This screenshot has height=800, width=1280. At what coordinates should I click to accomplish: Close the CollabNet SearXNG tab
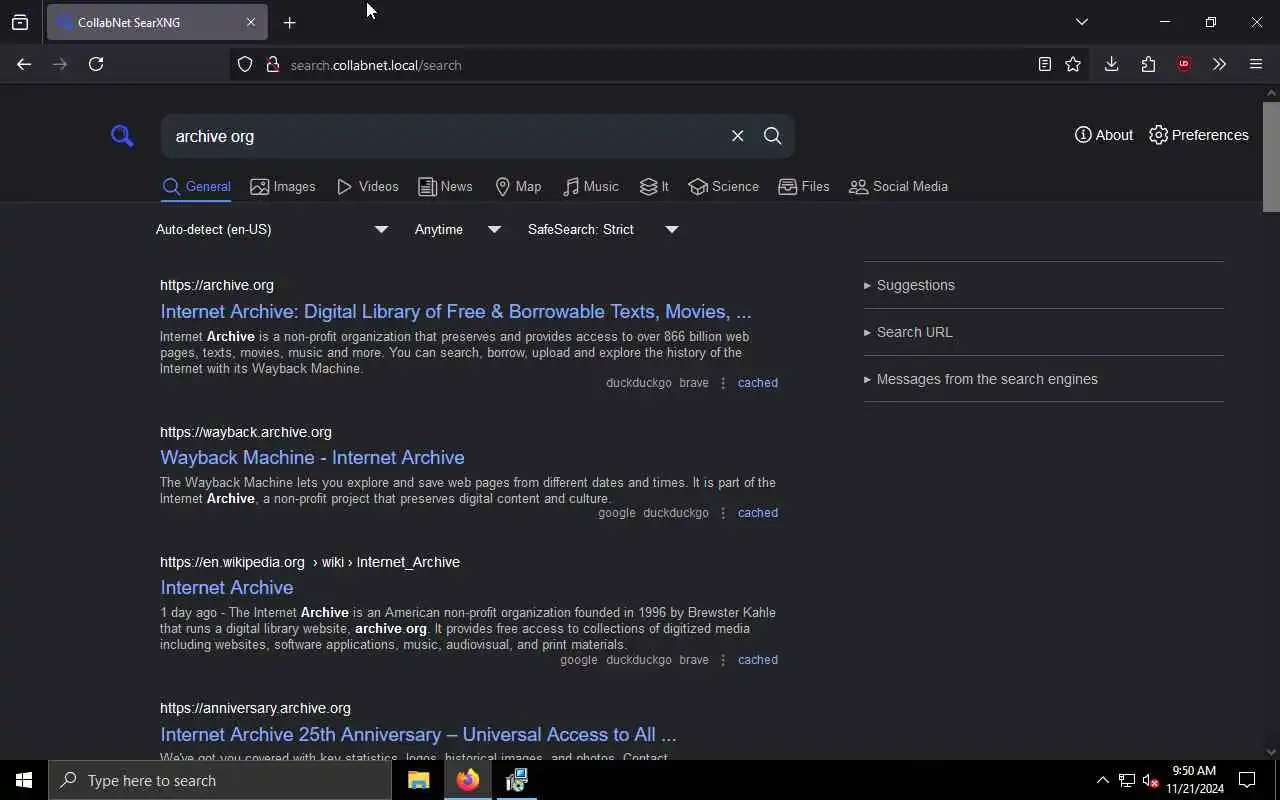pyautogui.click(x=251, y=22)
